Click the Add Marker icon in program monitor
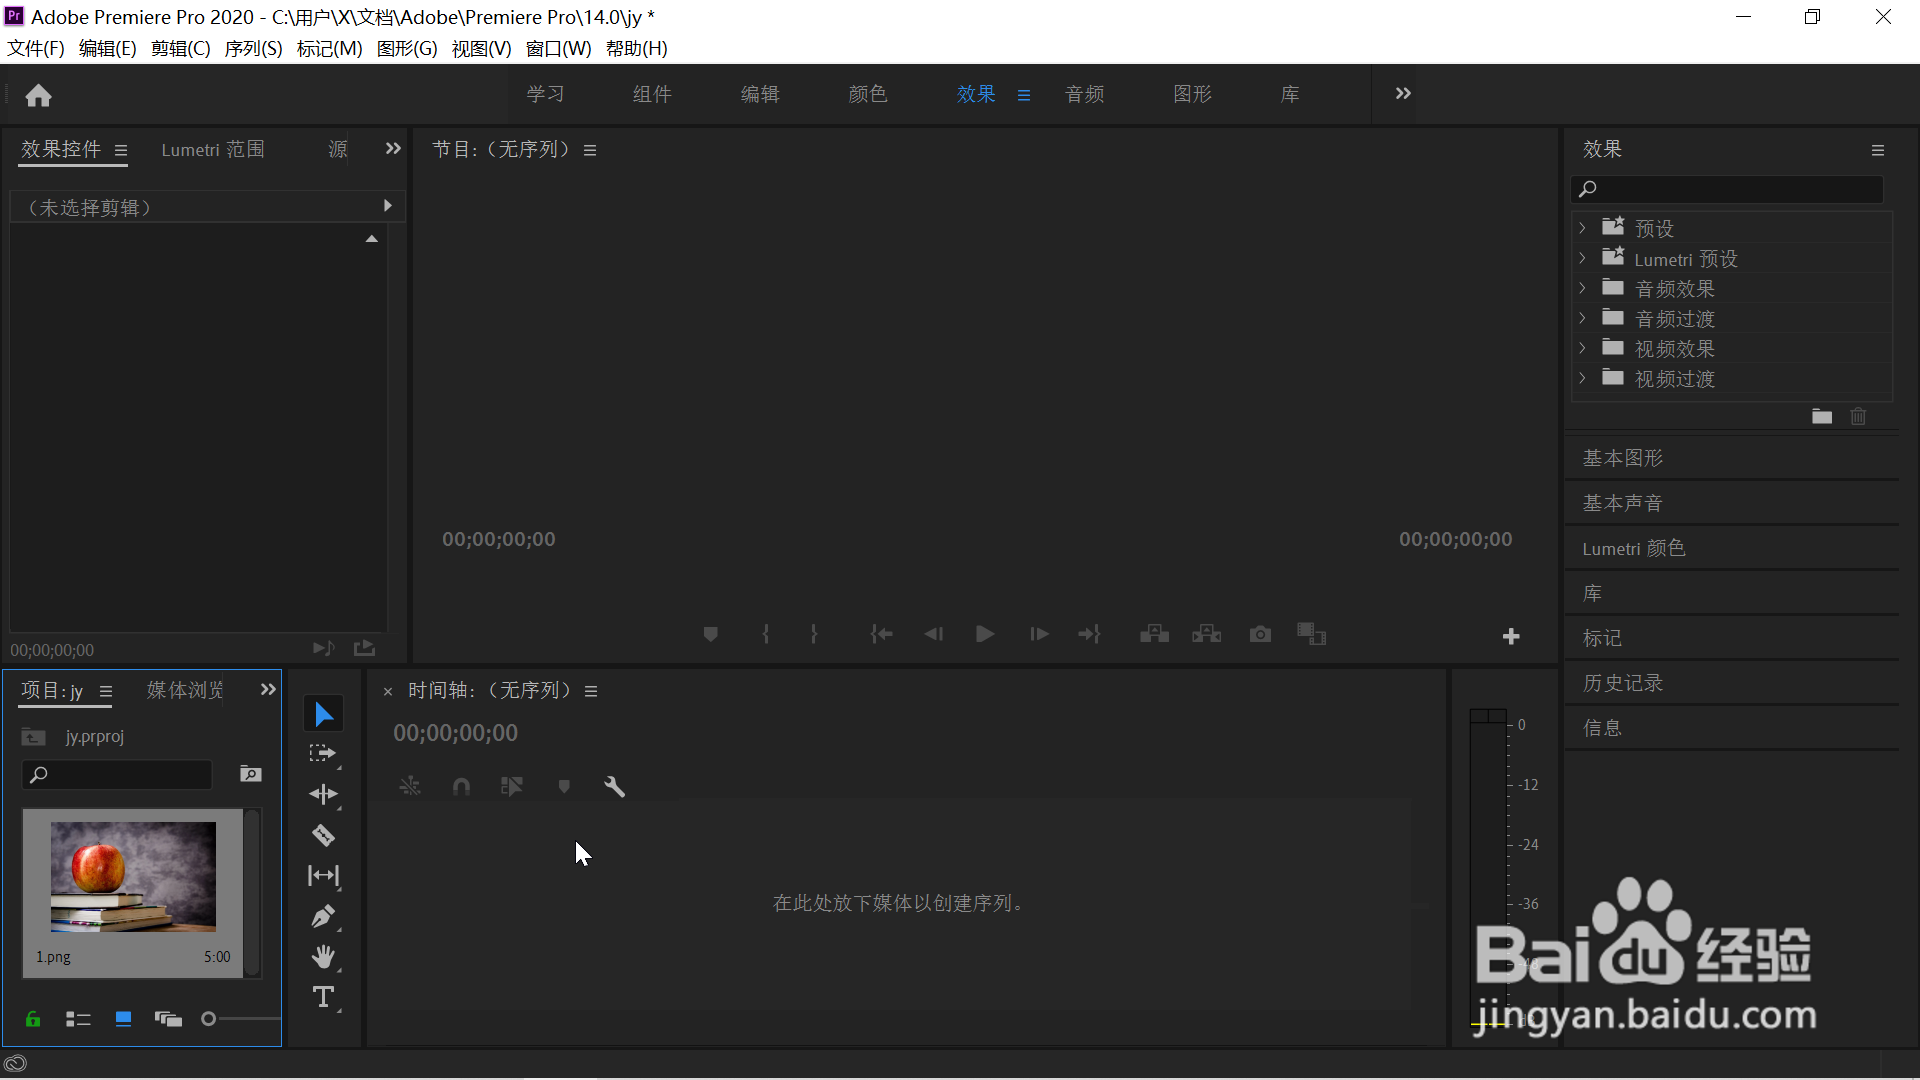 click(710, 633)
